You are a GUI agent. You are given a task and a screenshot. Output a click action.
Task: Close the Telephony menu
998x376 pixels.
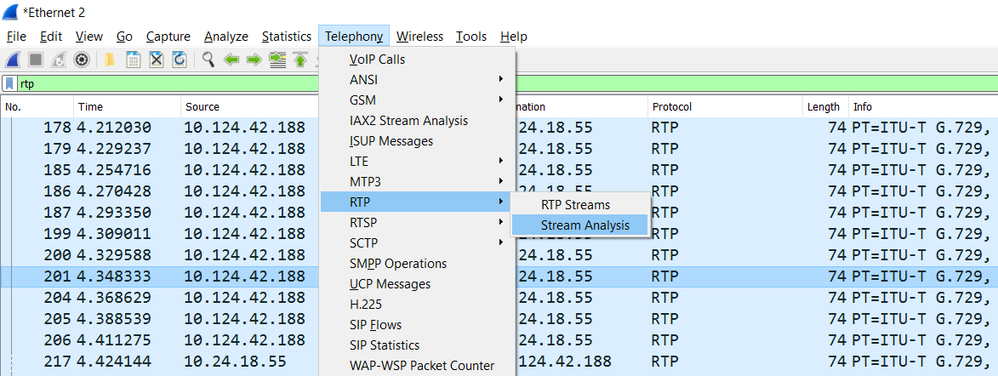[354, 36]
